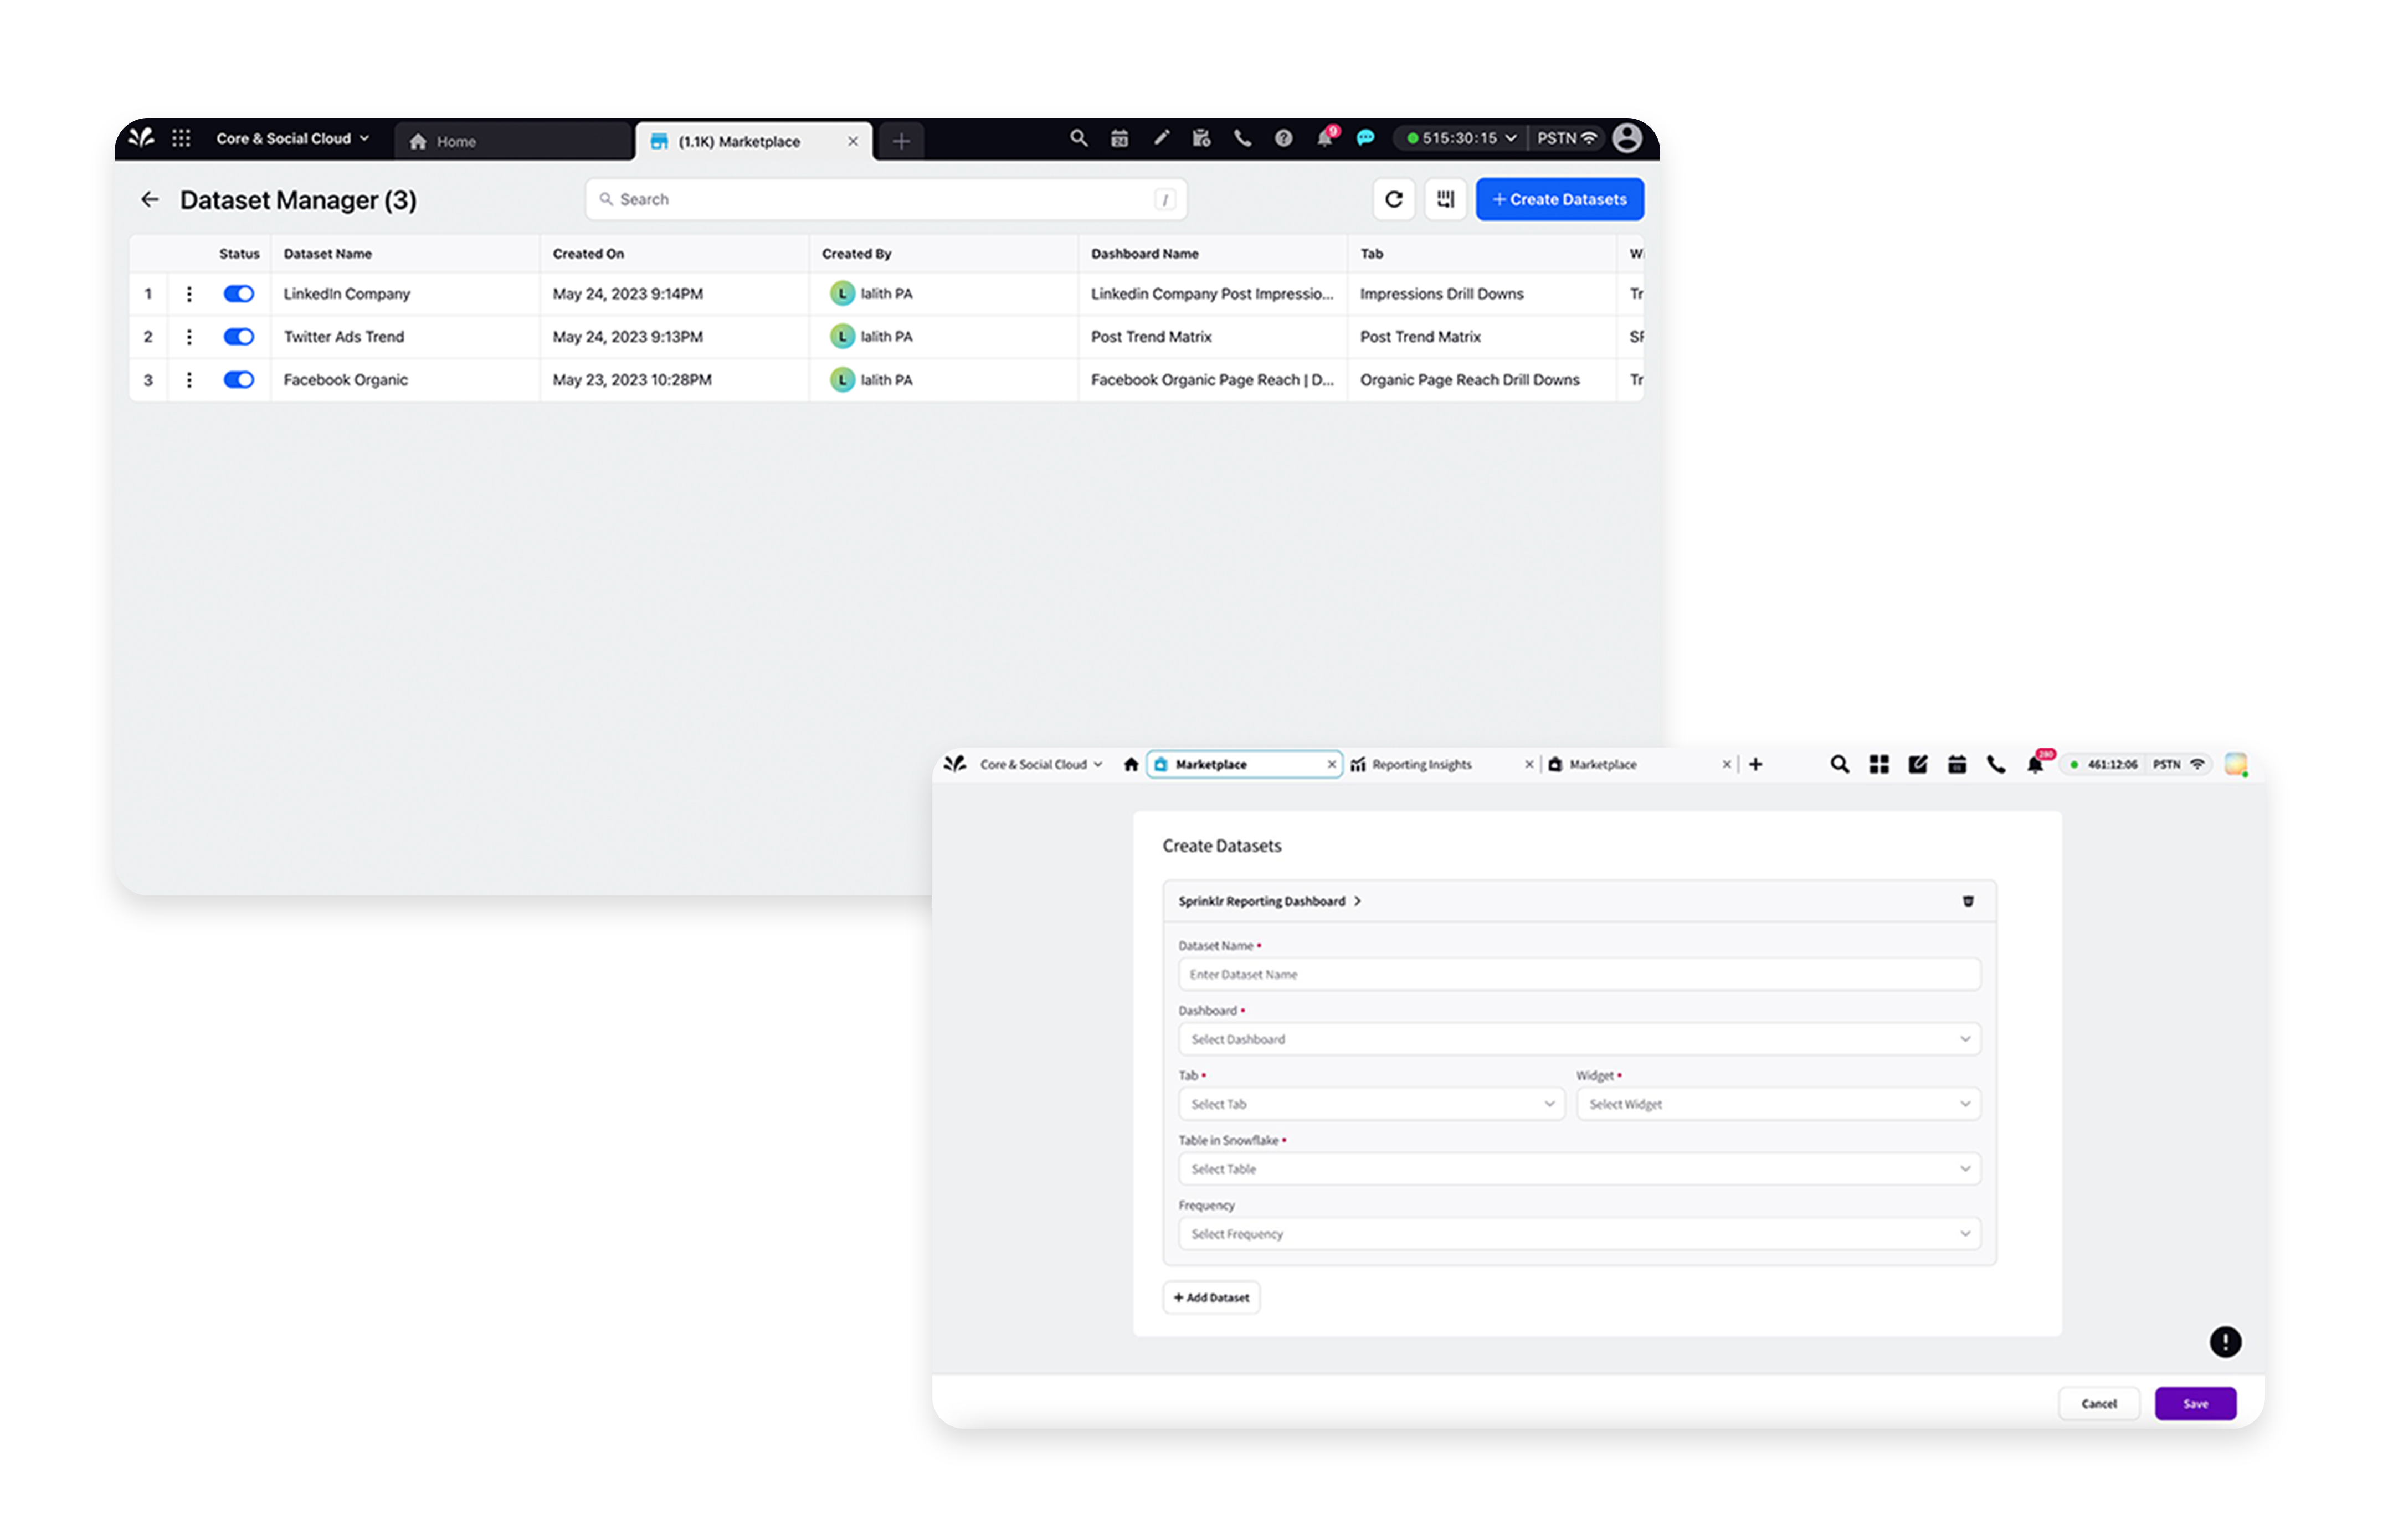The image size is (2393, 1540).
Task: Click the back arrow next to Dataset Manager
Action: coord(150,199)
